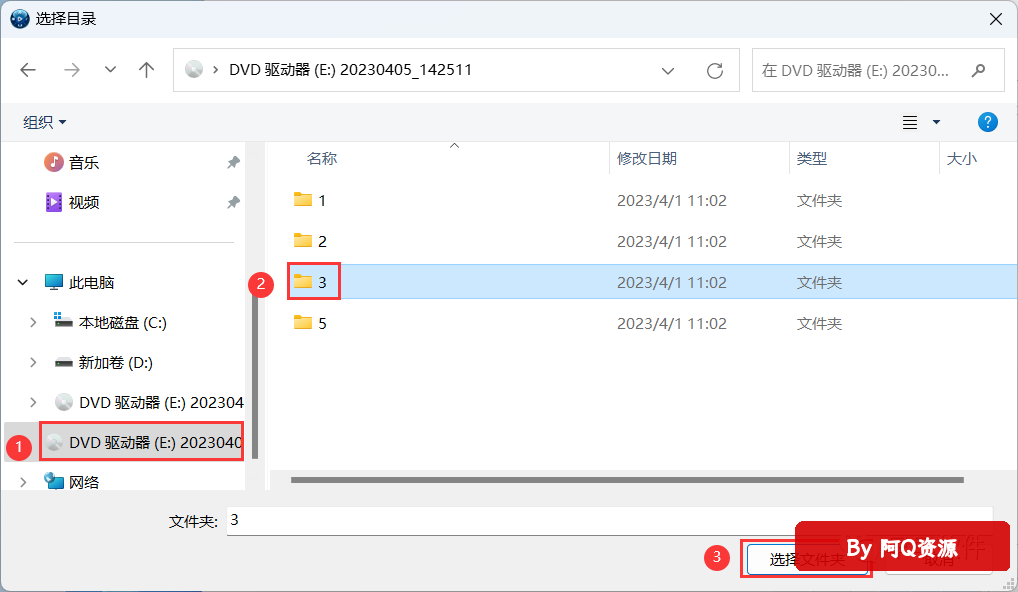Refresh the current folder listing
Image resolution: width=1018 pixels, height=592 pixels.
[x=714, y=70]
